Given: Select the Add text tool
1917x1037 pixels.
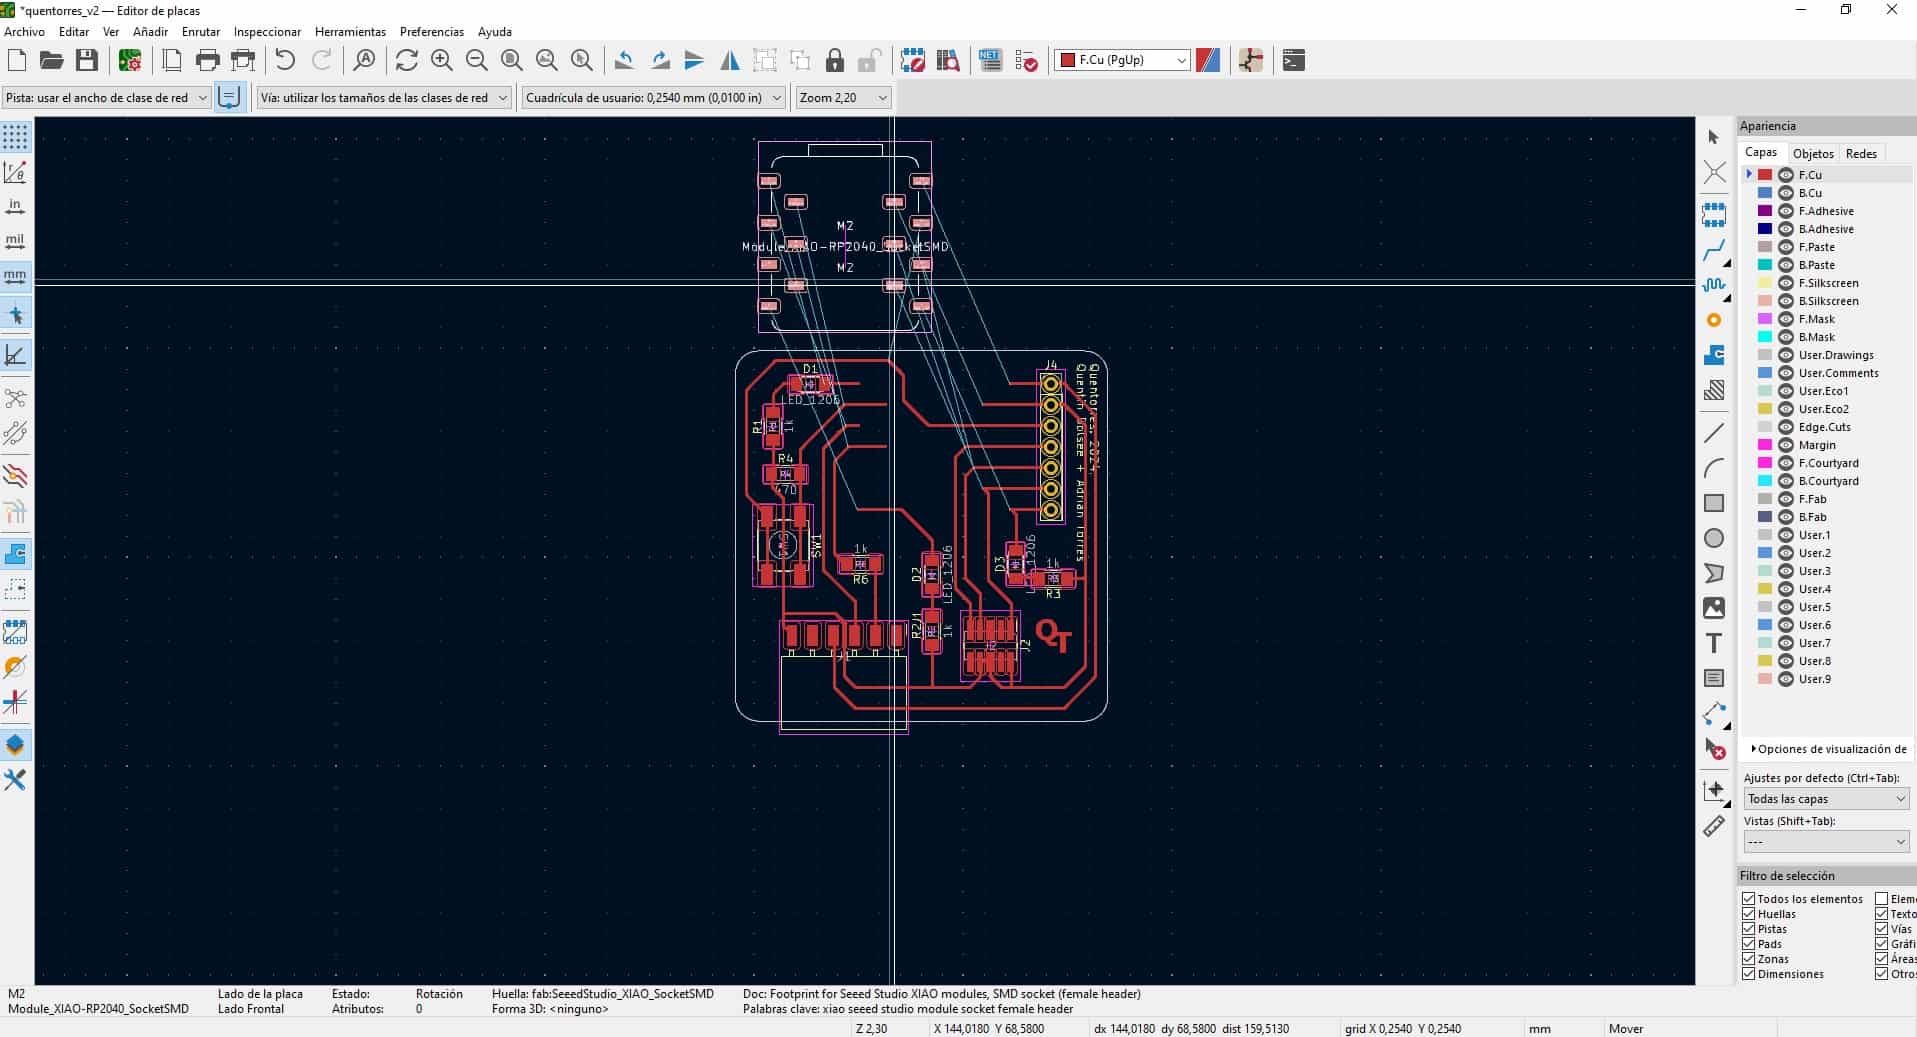Looking at the screenshot, I should tap(1714, 643).
